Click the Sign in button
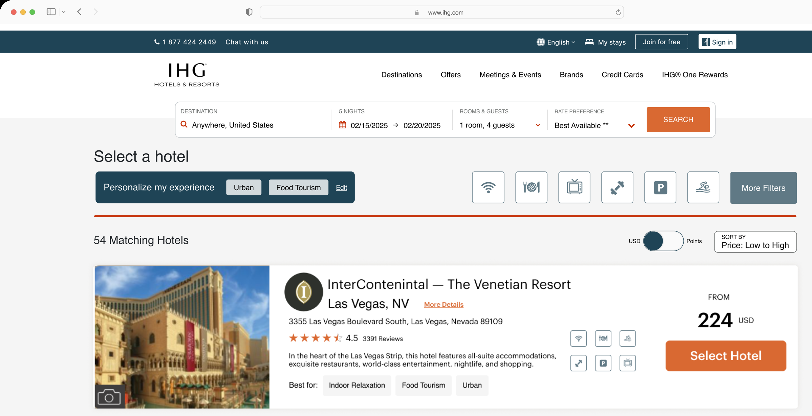Screen dimensions: 812x416 pyautogui.click(x=717, y=42)
